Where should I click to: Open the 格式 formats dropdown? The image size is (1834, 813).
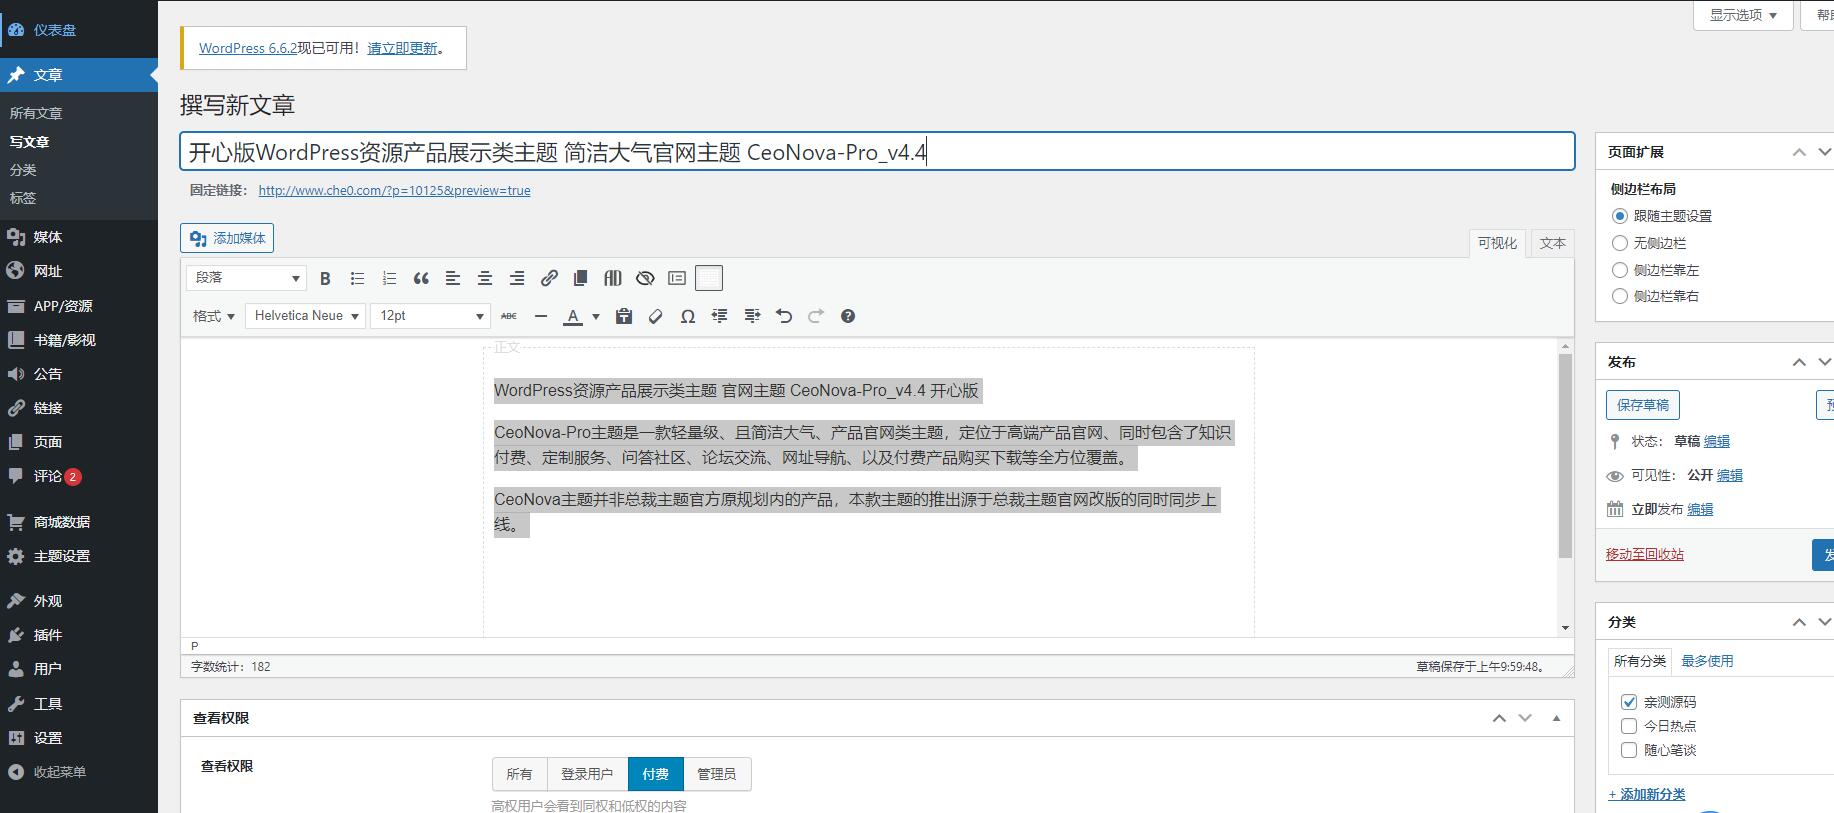(x=213, y=316)
